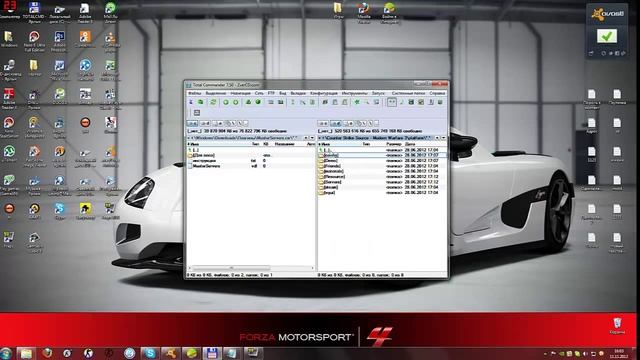Open the Навигация menu
This screenshot has width=640, height=360.
coord(240,93)
